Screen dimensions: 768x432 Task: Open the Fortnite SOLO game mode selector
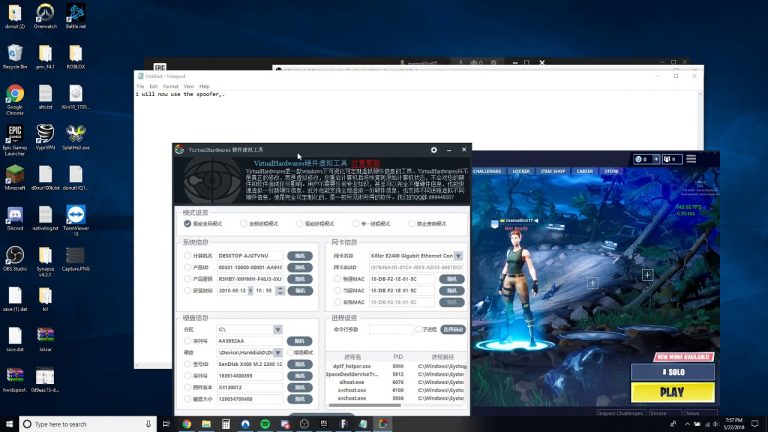pos(672,372)
